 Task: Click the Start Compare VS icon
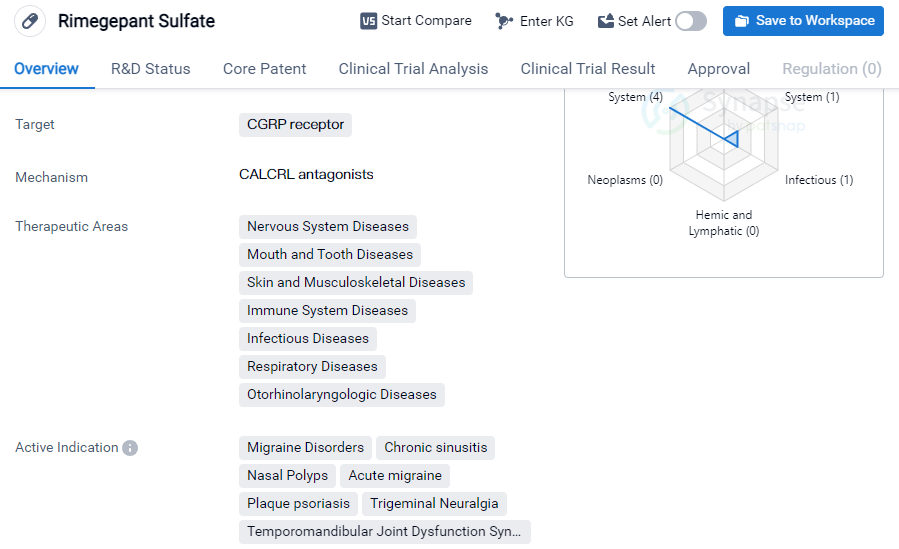coord(368,21)
